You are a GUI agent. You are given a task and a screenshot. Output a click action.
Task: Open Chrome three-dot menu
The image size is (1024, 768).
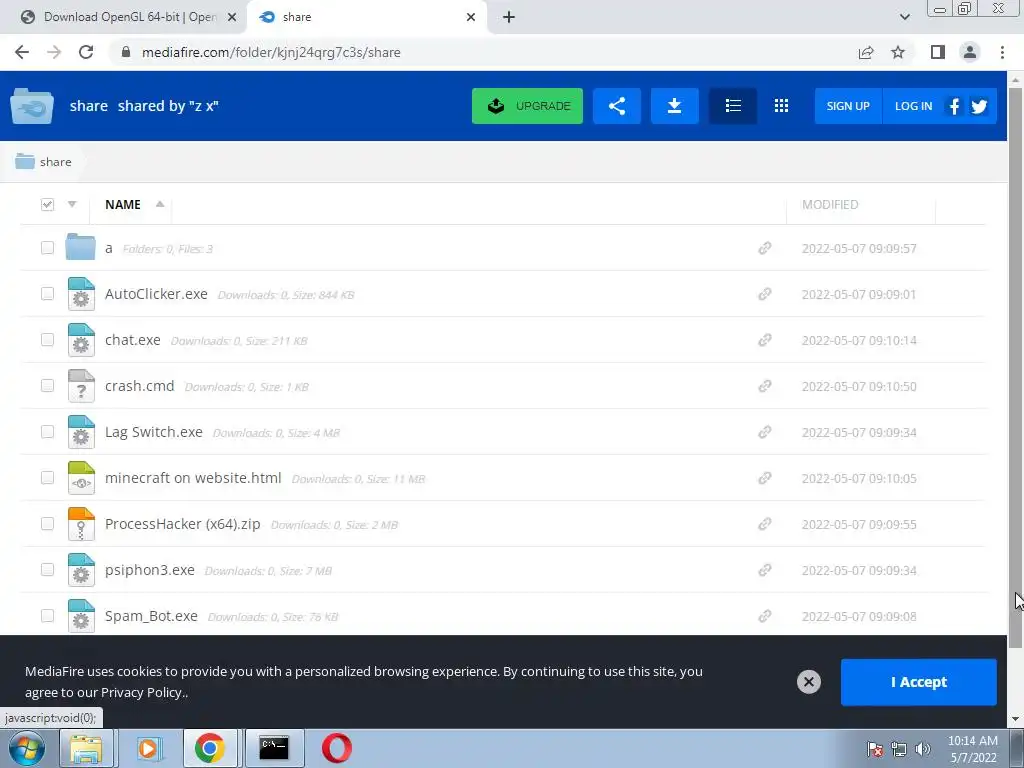[x=1002, y=52]
